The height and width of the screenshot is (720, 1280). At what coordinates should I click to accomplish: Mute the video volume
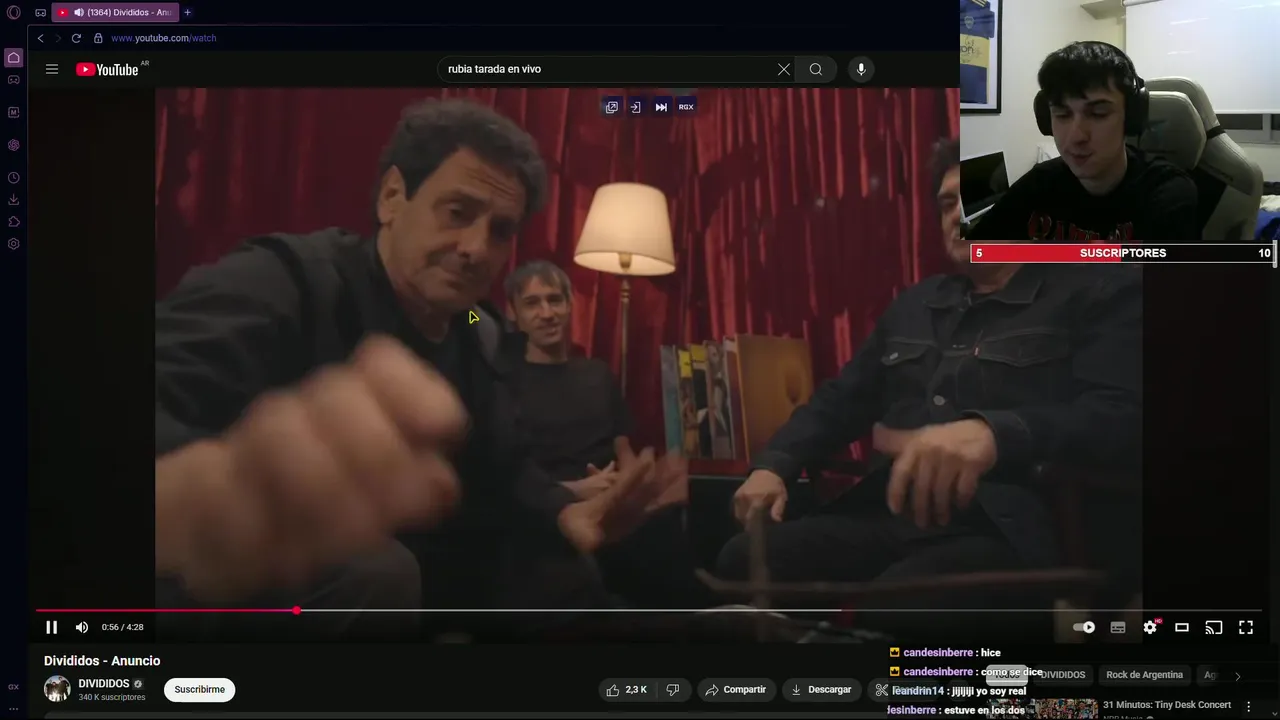(x=82, y=627)
